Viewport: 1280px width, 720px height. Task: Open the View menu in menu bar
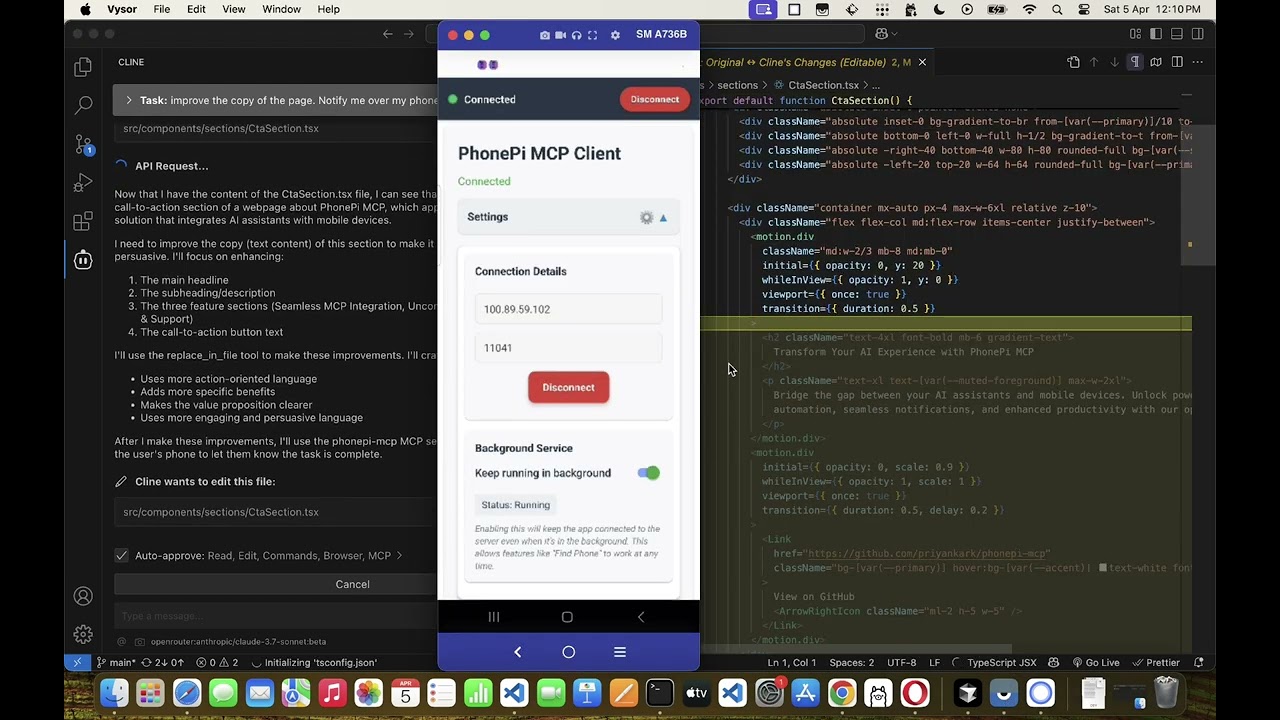[x=234, y=9]
